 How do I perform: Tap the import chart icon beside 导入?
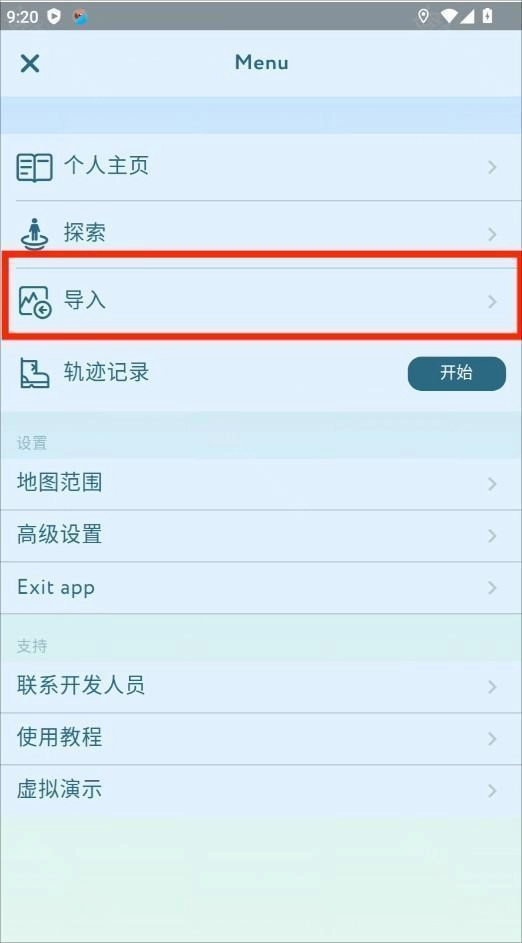tap(34, 301)
